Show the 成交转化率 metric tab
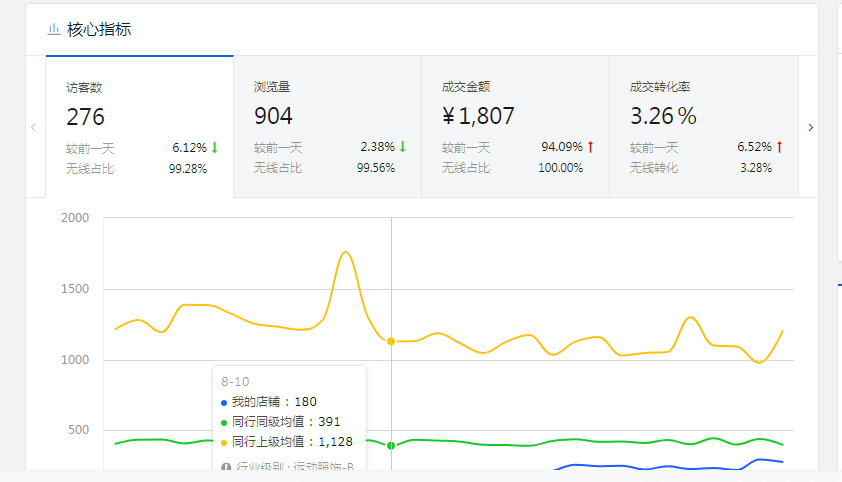Viewport: 842px width, 482px height. point(703,127)
